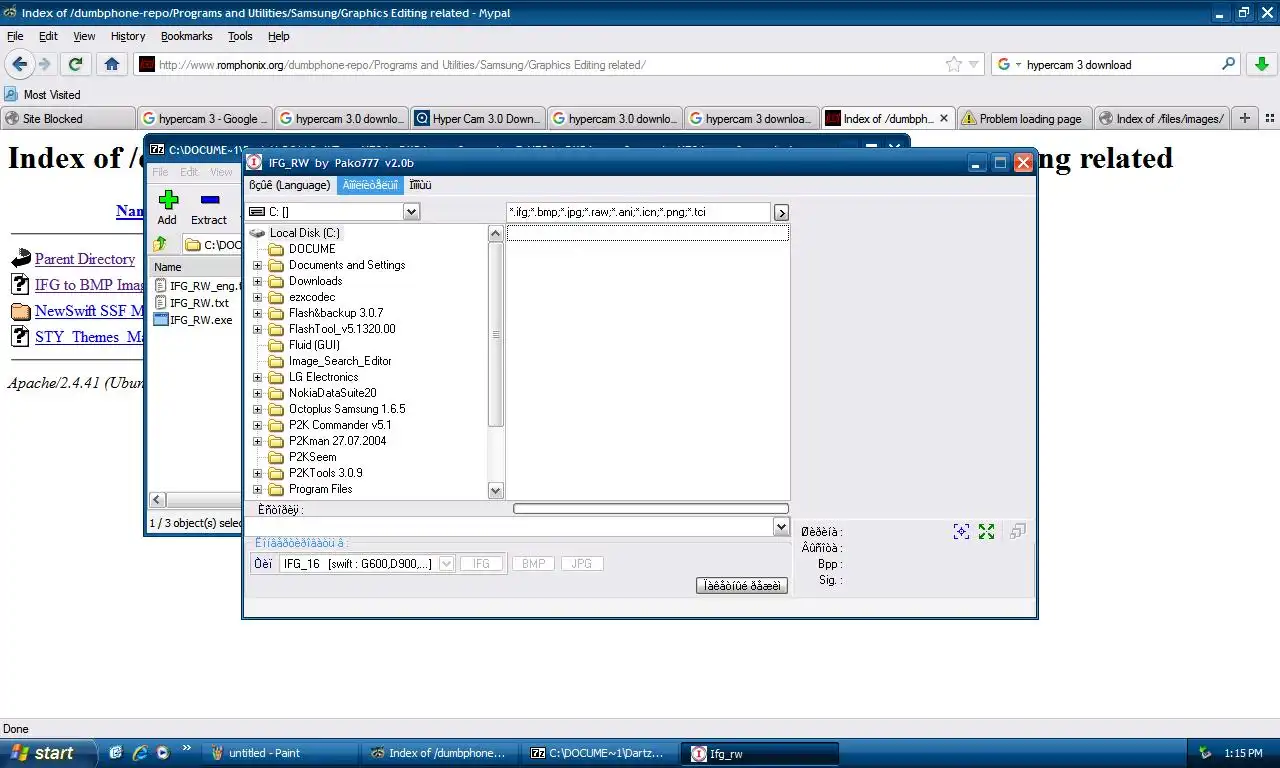Expand the NokiaDataSuite20 folder
Image resolution: width=1280 pixels, height=768 pixels.
click(x=257, y=393)
